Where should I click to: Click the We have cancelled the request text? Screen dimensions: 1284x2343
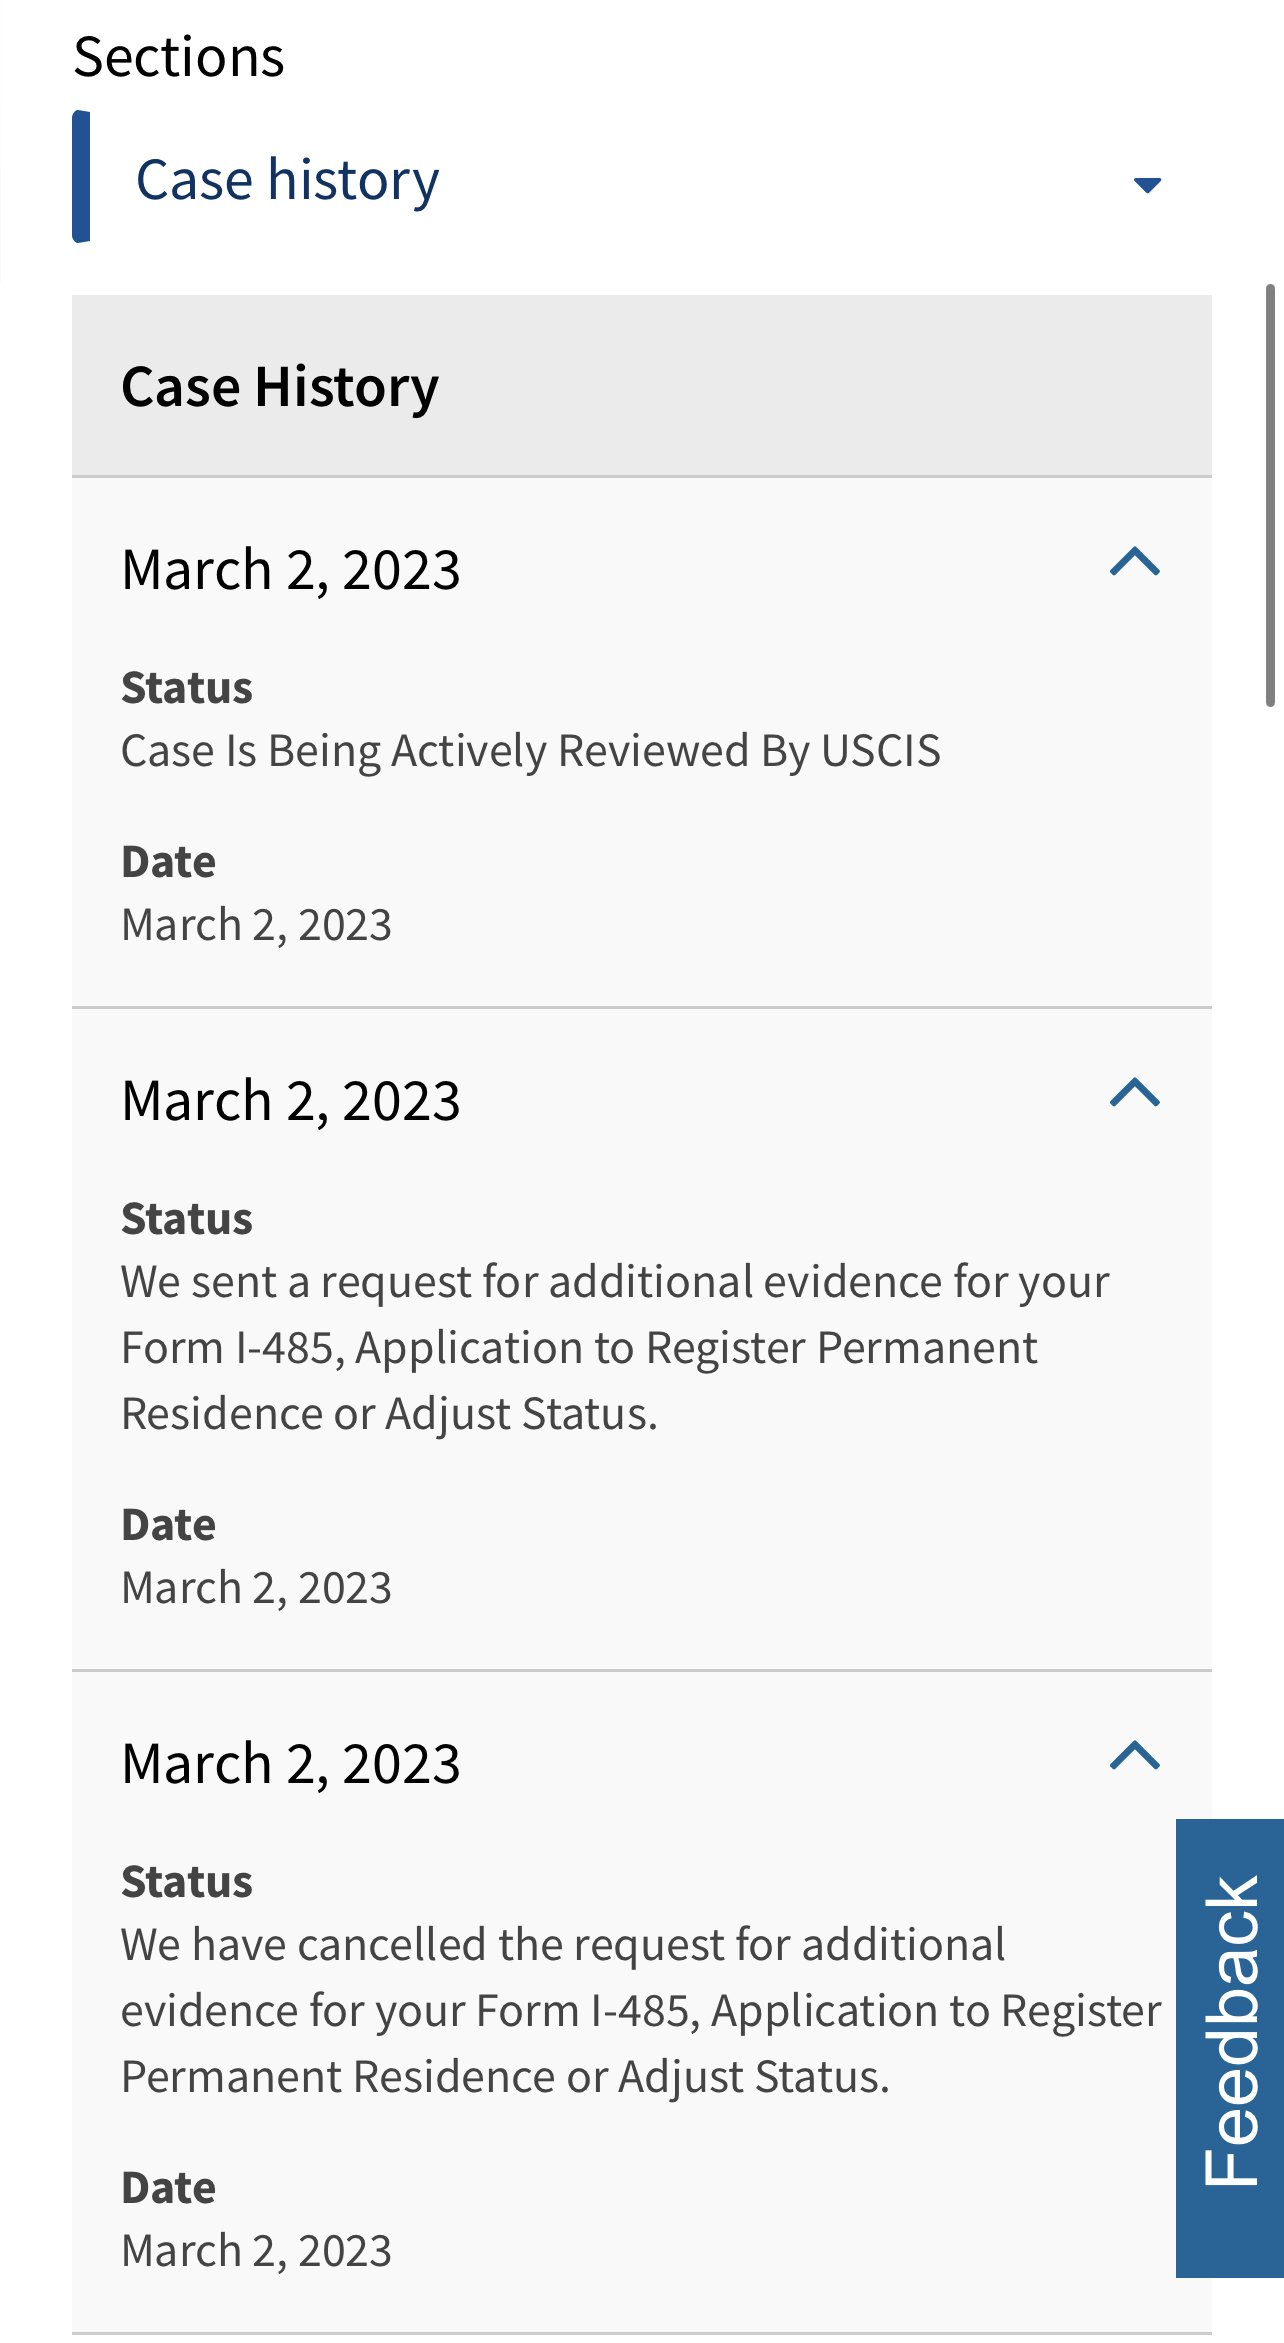[640, 2010]
